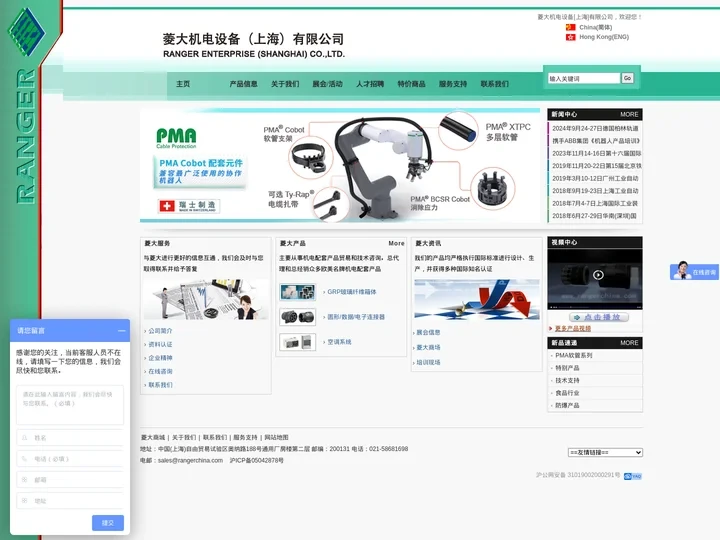Click the Ranger diamond logo icon
Screen dimensions: 720x540
[x=27, y=31]
